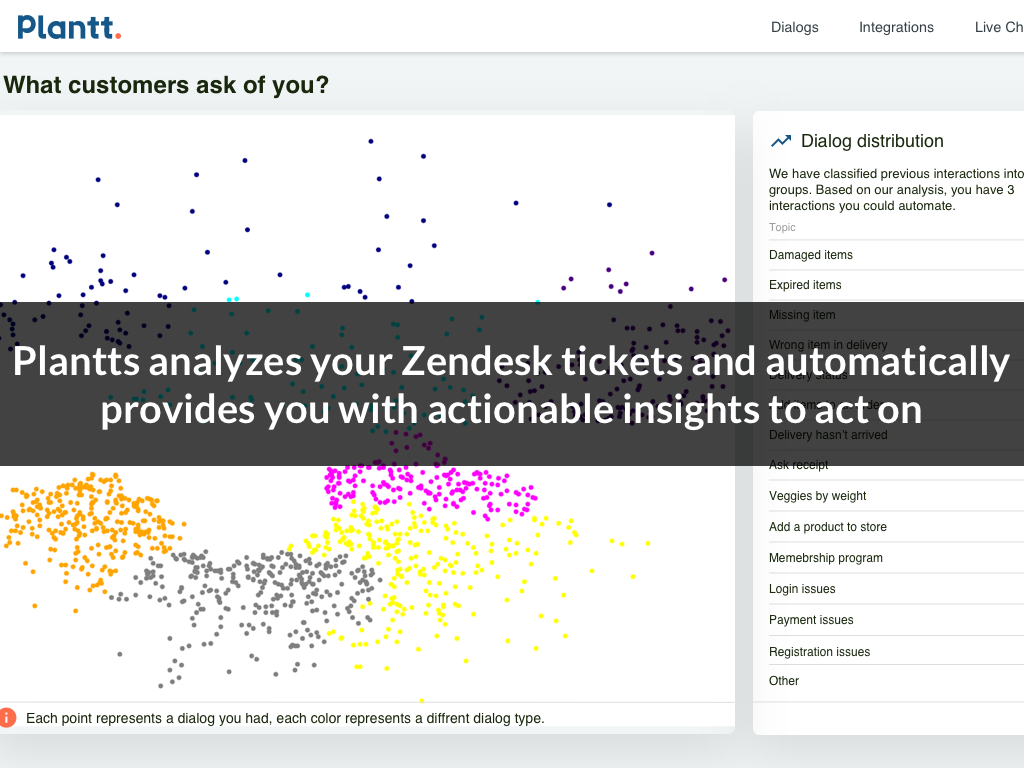Open the Dialogs menu item
Viewport: 1024px width, 768px height.
pos(794,27)
